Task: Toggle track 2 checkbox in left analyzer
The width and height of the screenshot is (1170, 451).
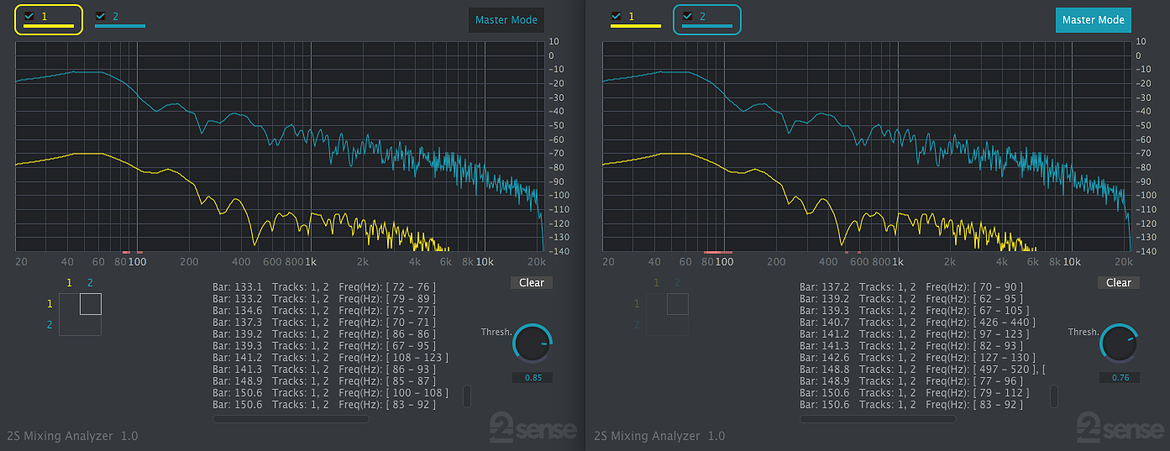Action: click(x=100, y=16)
